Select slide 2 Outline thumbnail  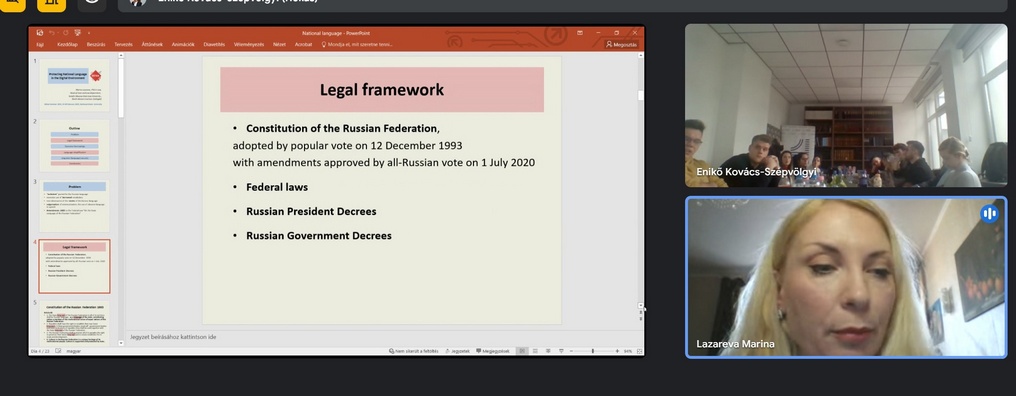coord(75,145)
